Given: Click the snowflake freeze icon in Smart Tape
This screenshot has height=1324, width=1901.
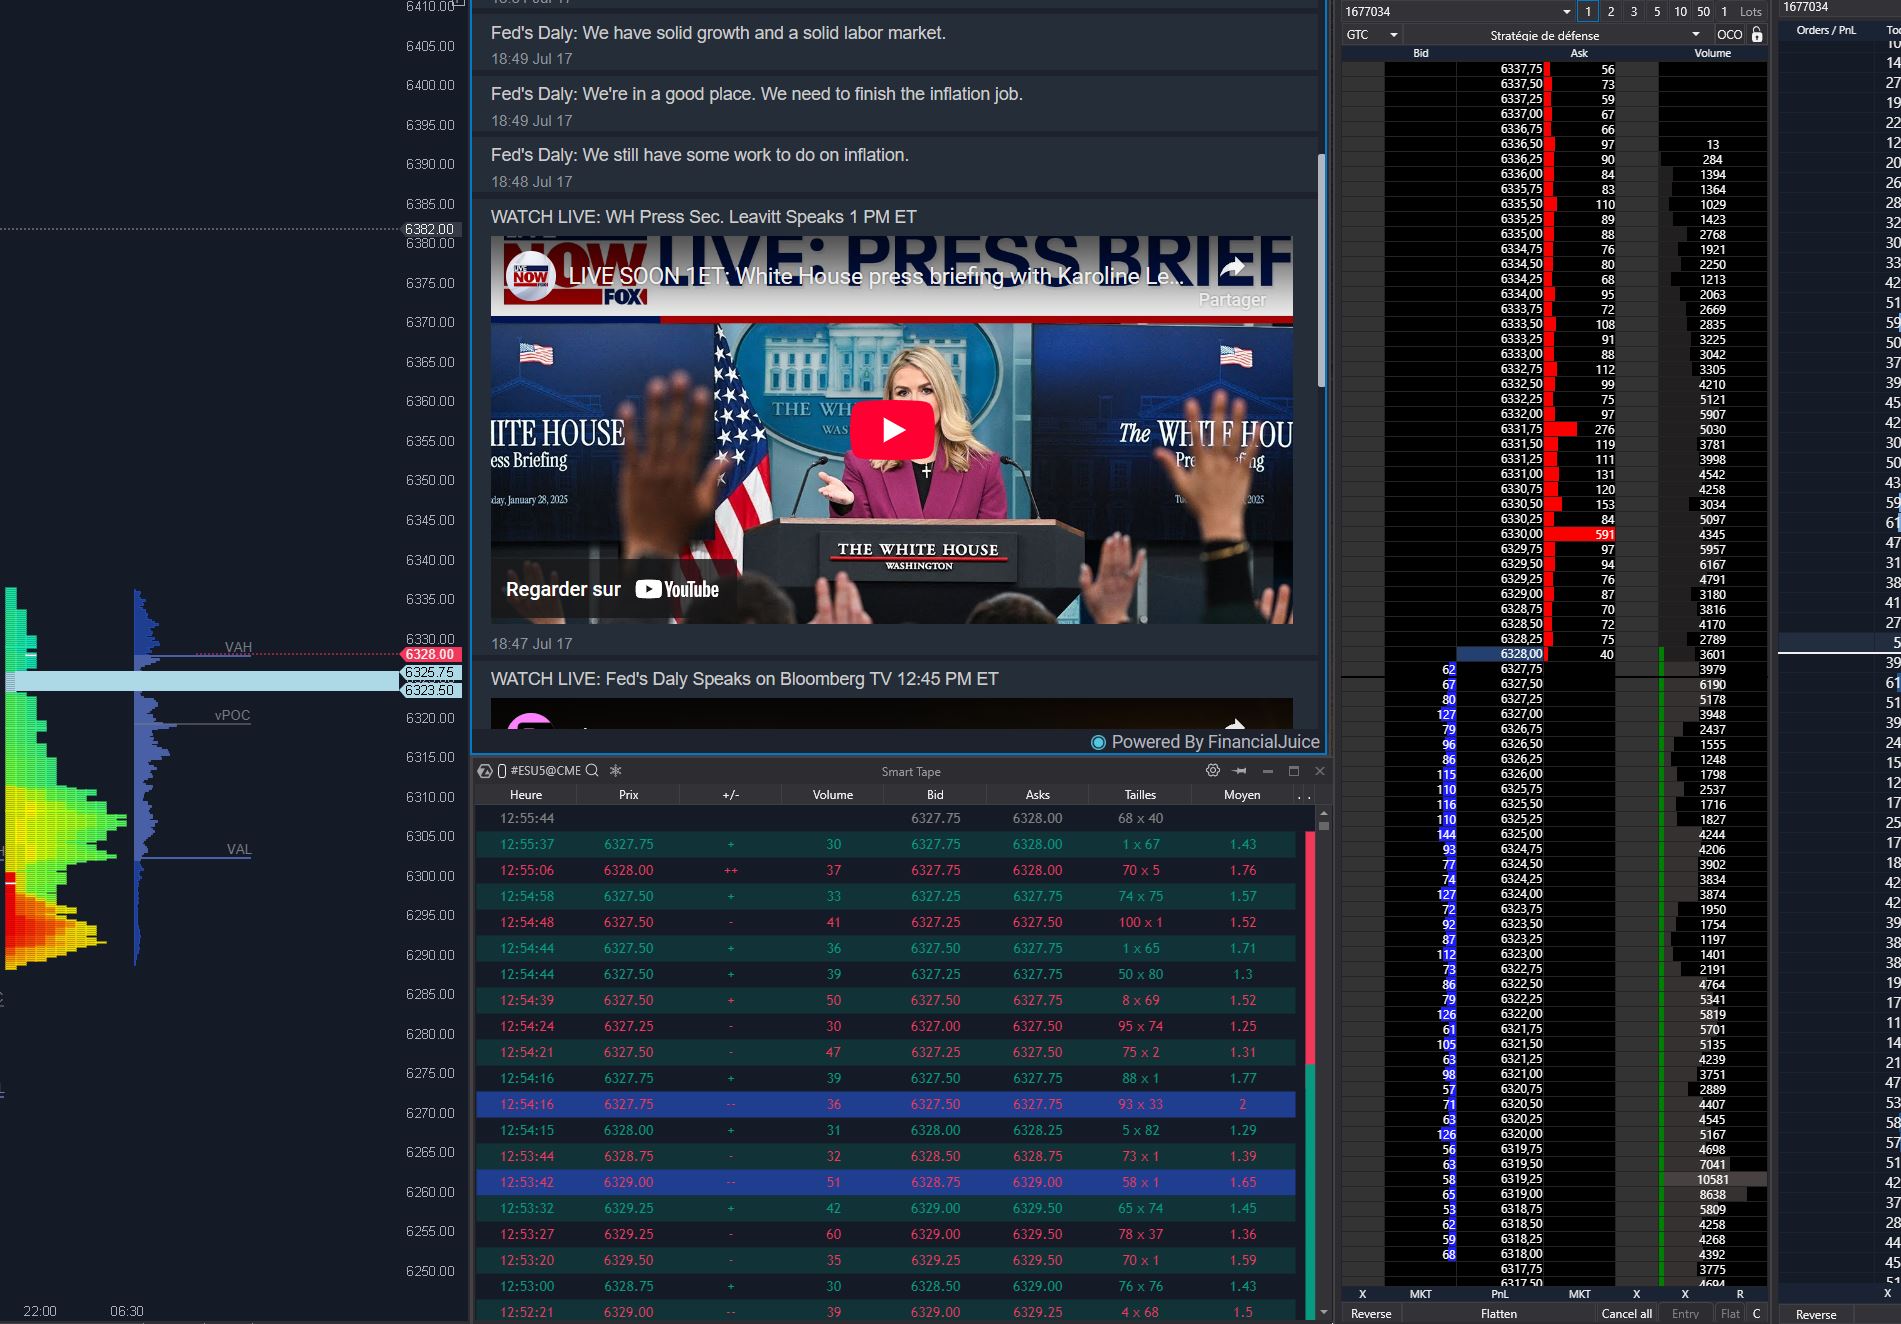Looking at the screenshot, I should (616, 771).
